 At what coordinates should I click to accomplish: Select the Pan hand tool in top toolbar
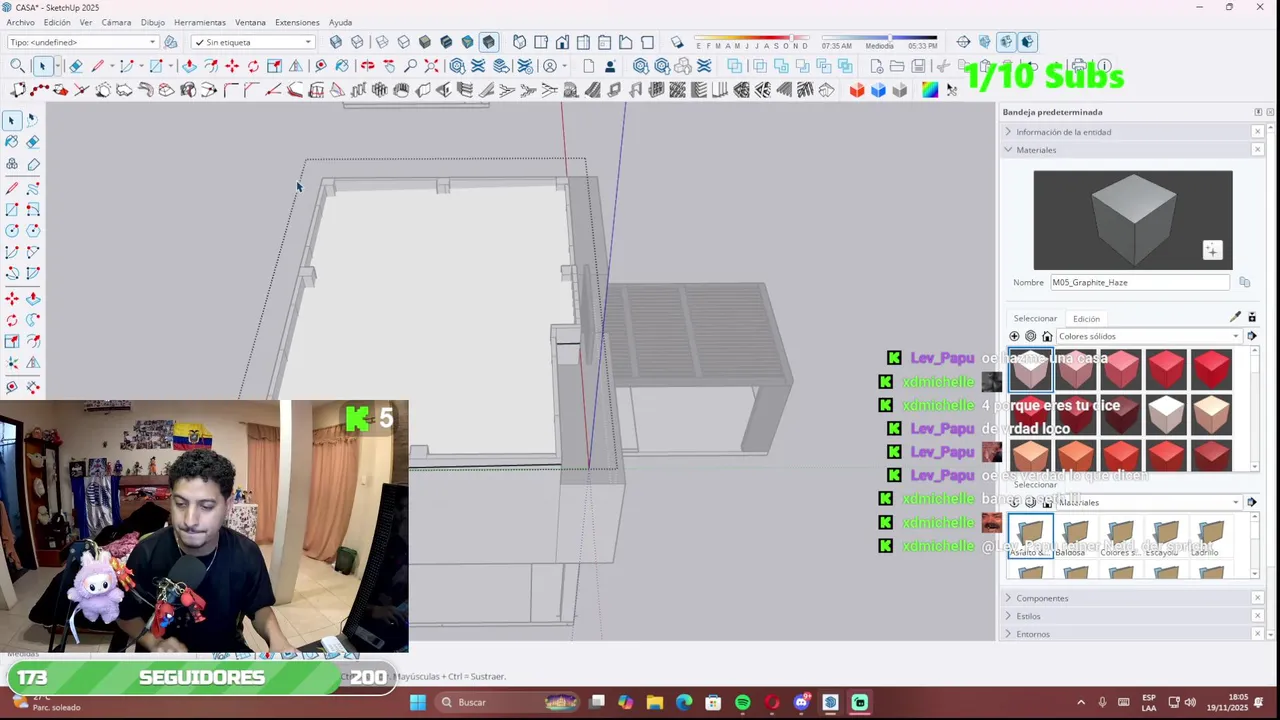[388, 66]
